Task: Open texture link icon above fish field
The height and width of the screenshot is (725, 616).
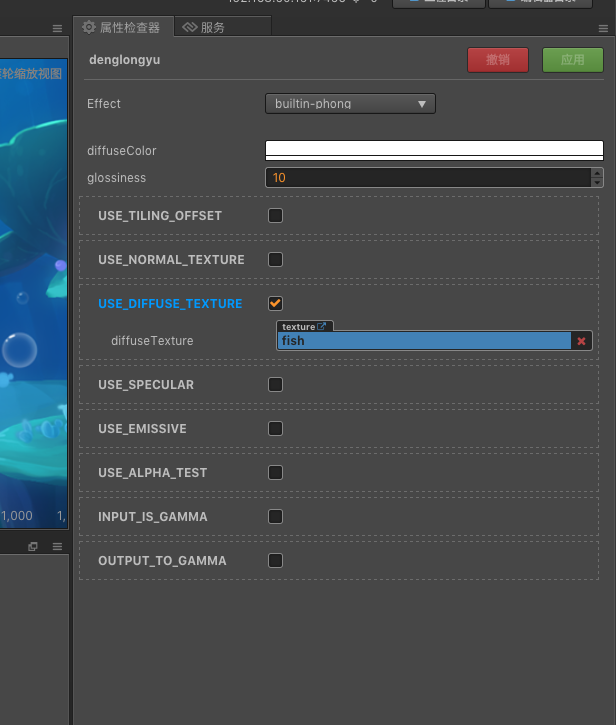Action: (x=321, y=326)
